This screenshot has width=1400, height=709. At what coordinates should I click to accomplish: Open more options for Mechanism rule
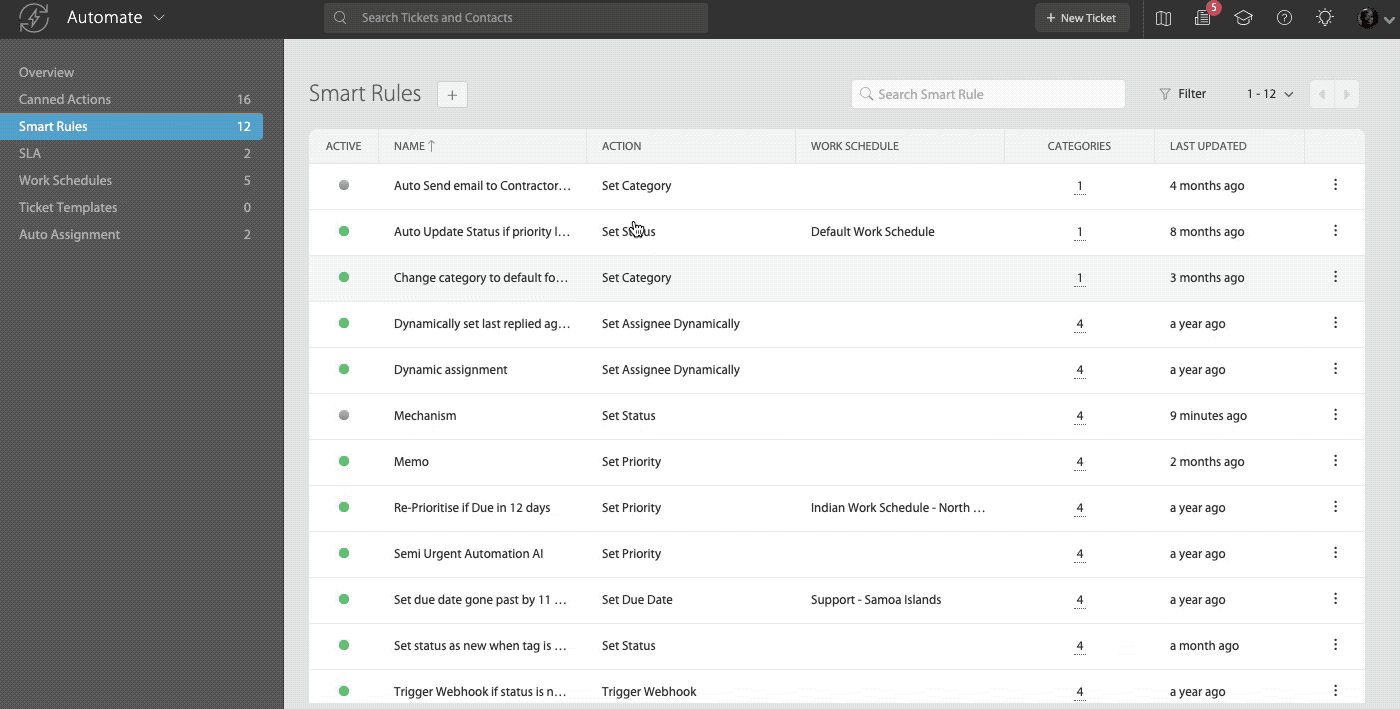1335,415
